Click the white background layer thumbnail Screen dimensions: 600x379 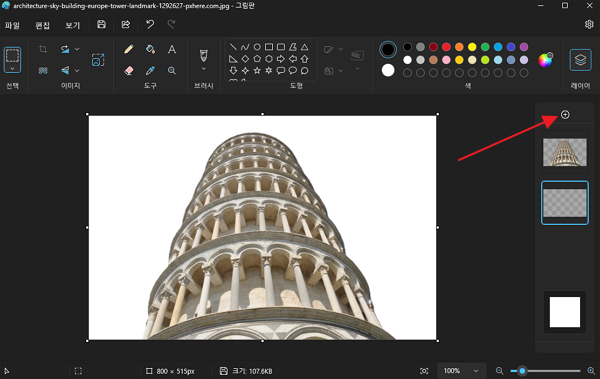pyautogui.click(x=565, y=312)
